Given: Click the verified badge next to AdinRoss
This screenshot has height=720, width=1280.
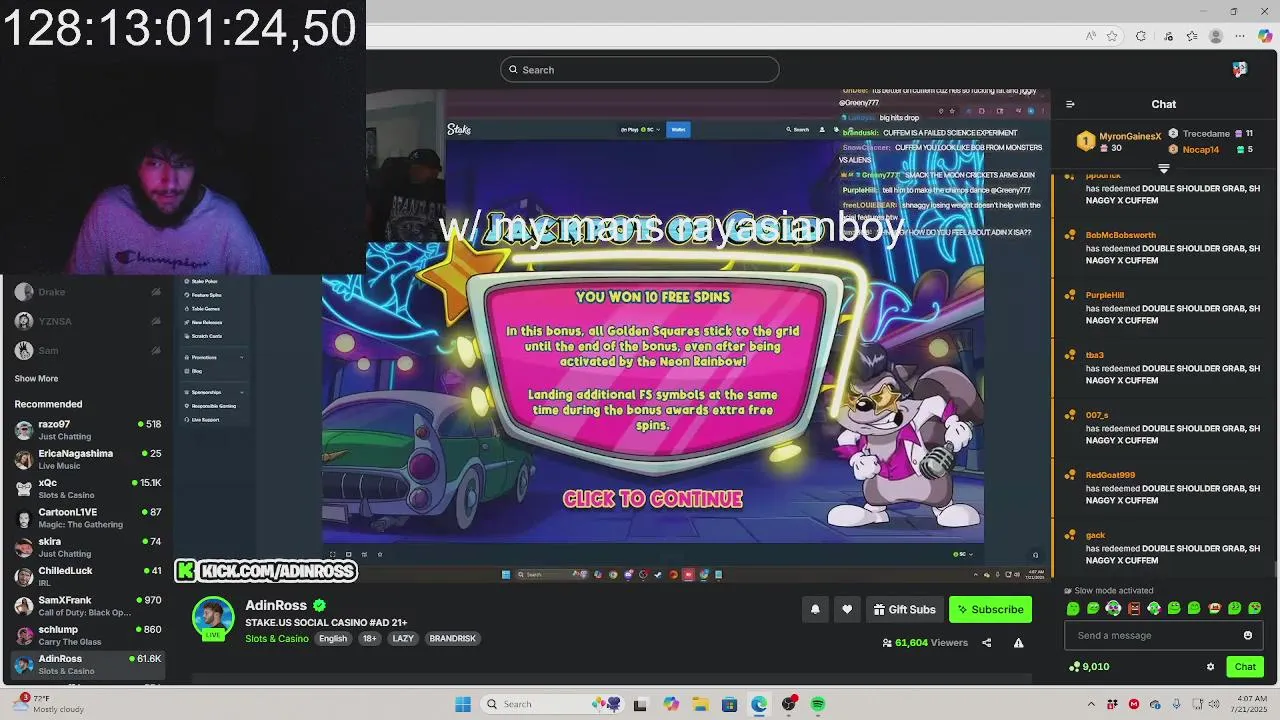Looking at the screenshot, I should coord(319,605).
